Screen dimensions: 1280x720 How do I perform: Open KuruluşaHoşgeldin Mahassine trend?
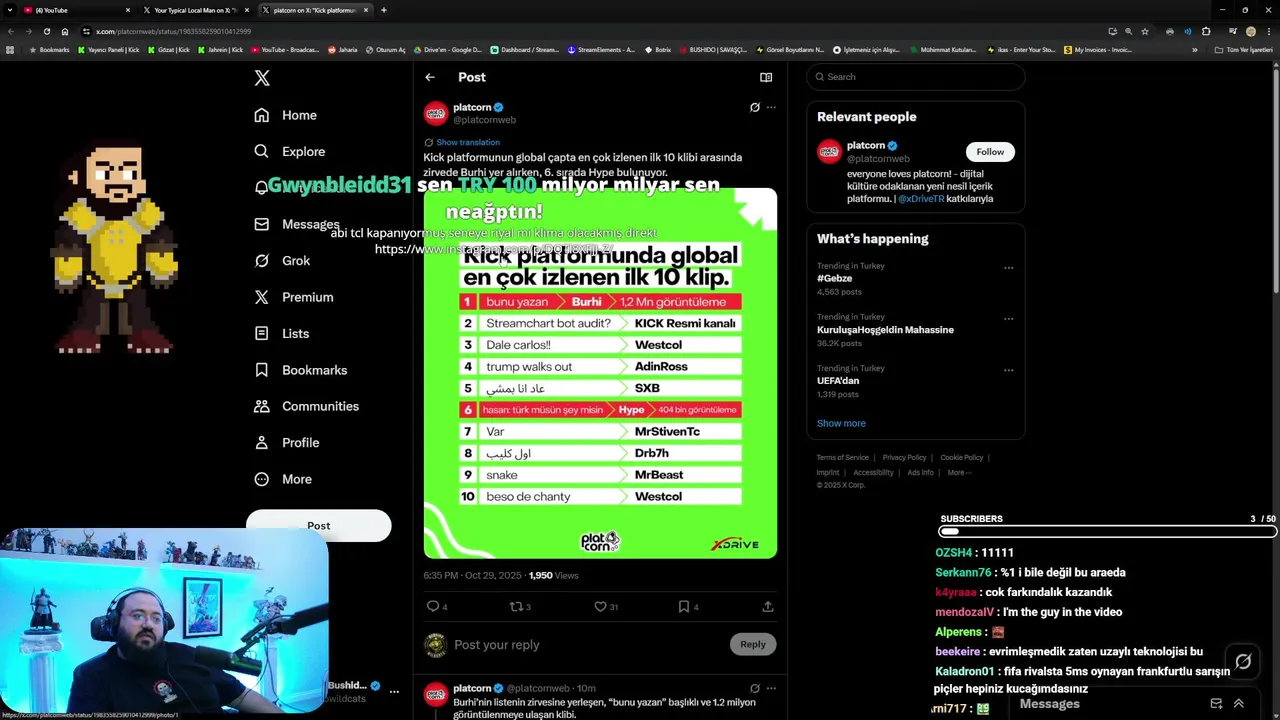pos(885,330)
